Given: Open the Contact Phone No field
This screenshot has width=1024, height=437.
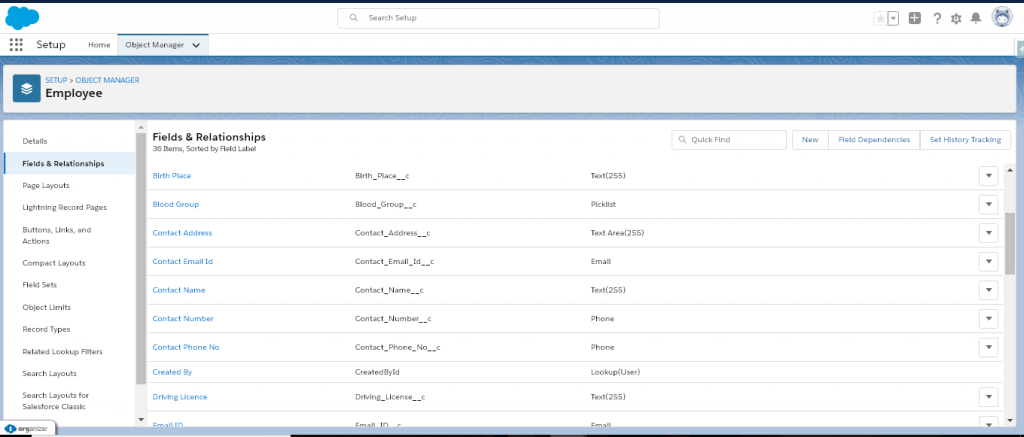Looking at the screenshot, I should (x=186, y=348).
